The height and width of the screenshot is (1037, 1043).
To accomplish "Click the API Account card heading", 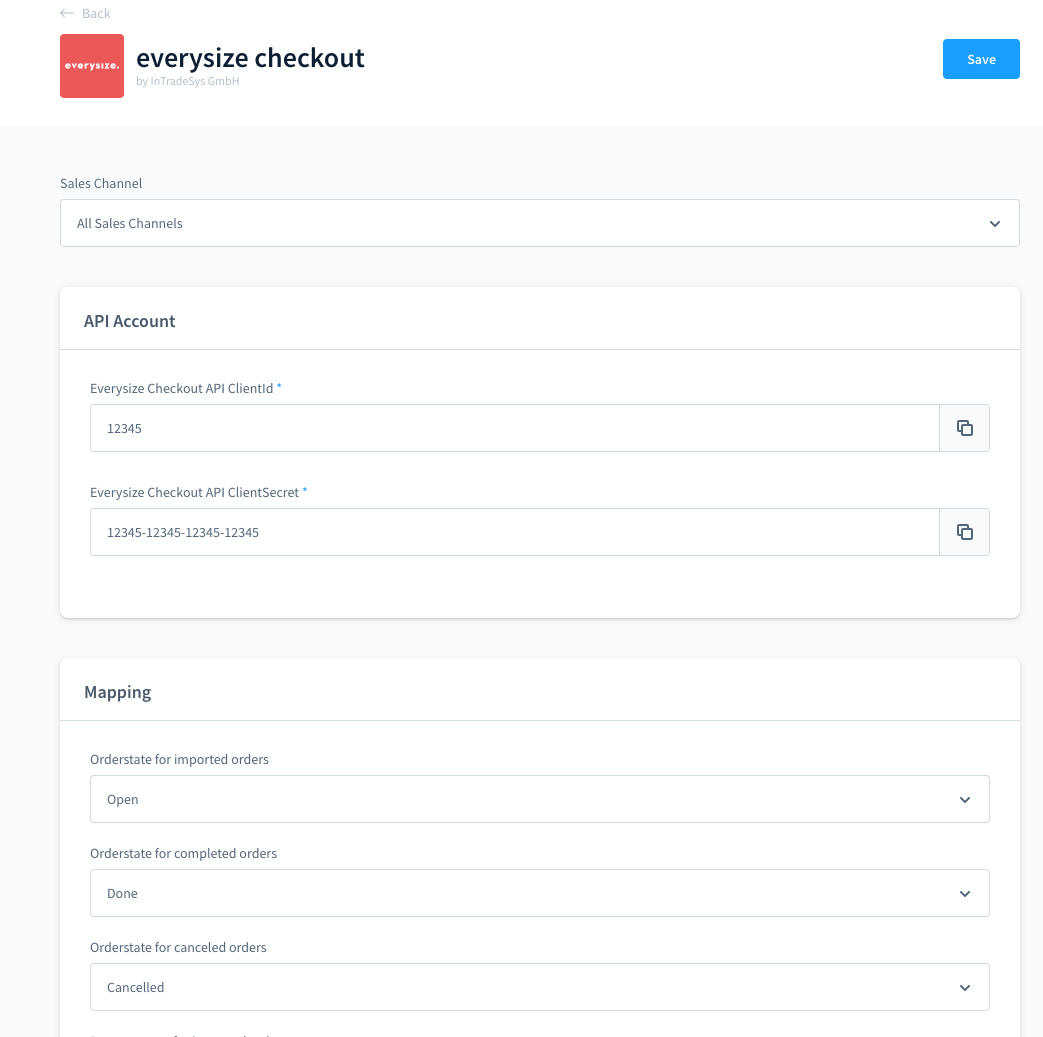I will click(130, 321).
